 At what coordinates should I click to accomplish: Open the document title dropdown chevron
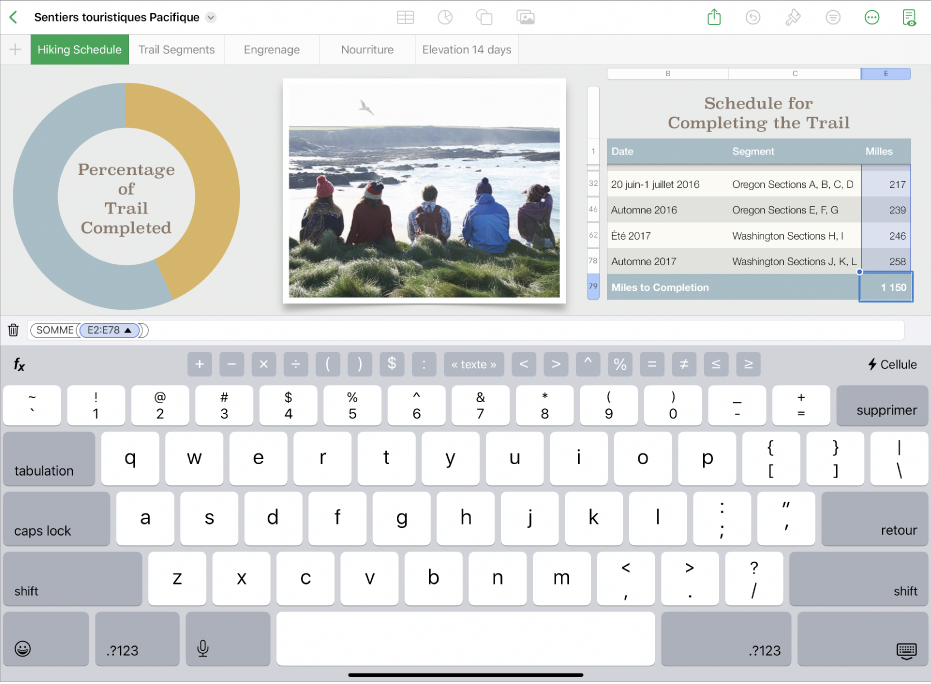(211, 17)
